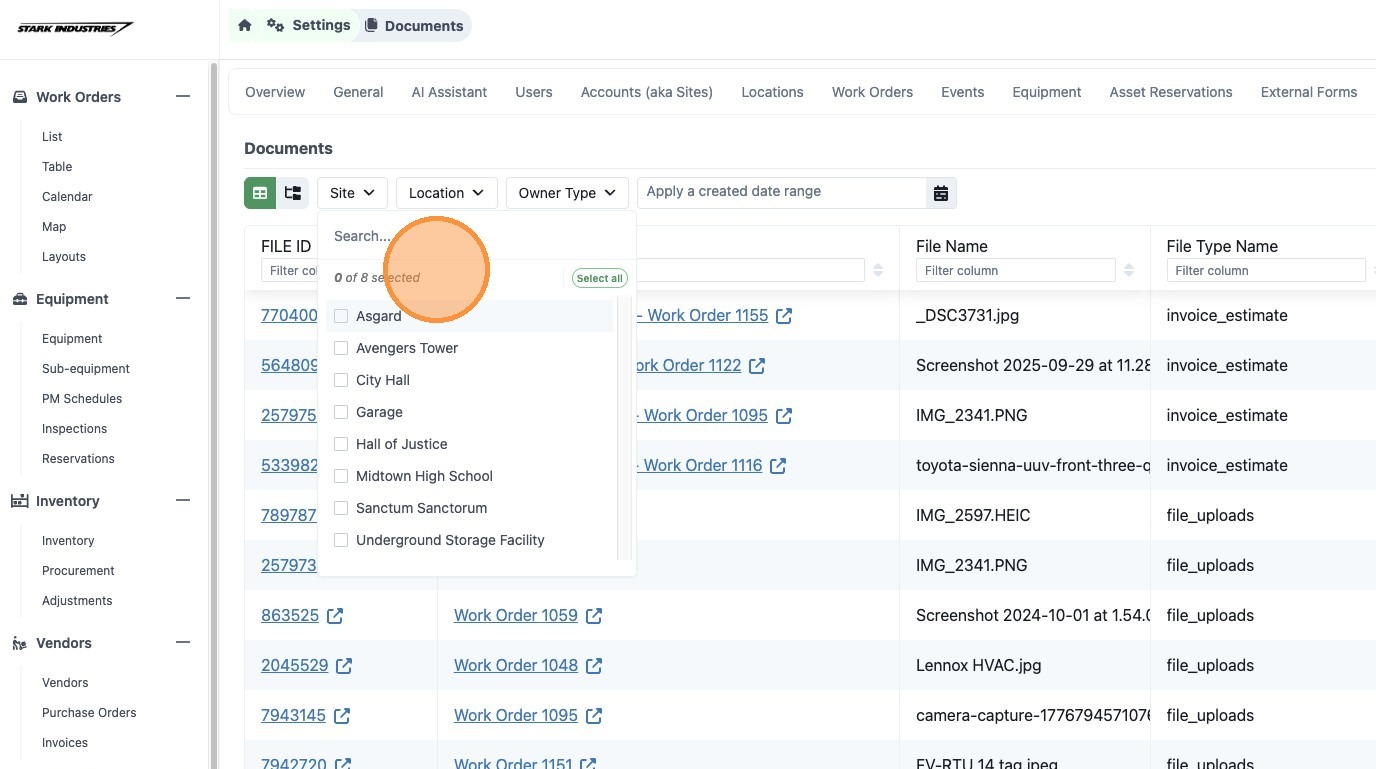Click the Work Orders sidebar section icon
1376x769 pixels.
(20, 97)
